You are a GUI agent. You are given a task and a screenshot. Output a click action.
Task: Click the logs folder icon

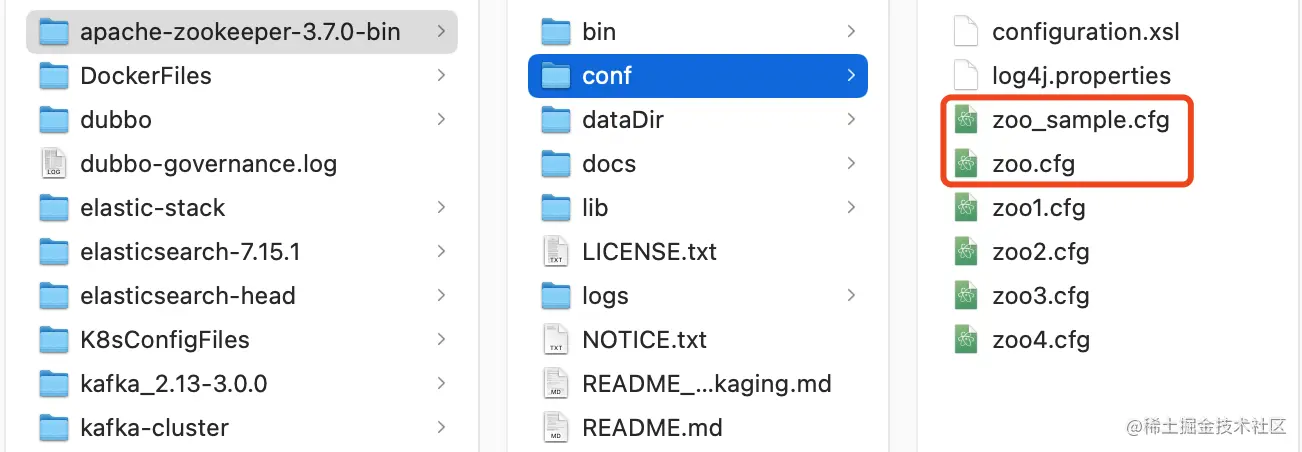click(555, 296)
